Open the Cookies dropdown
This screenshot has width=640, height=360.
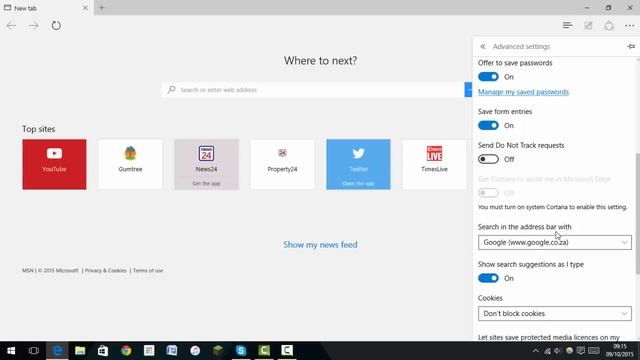click(555, 313)
